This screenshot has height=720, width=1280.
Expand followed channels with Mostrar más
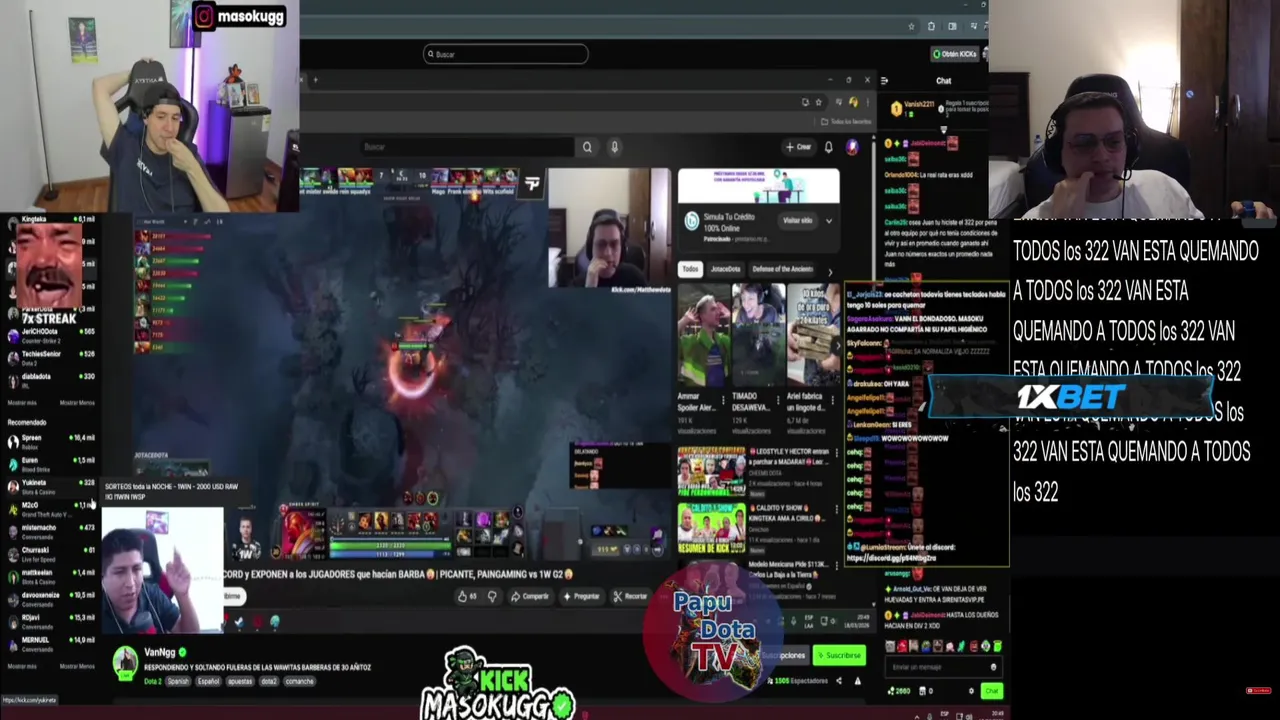pos(22,403)
